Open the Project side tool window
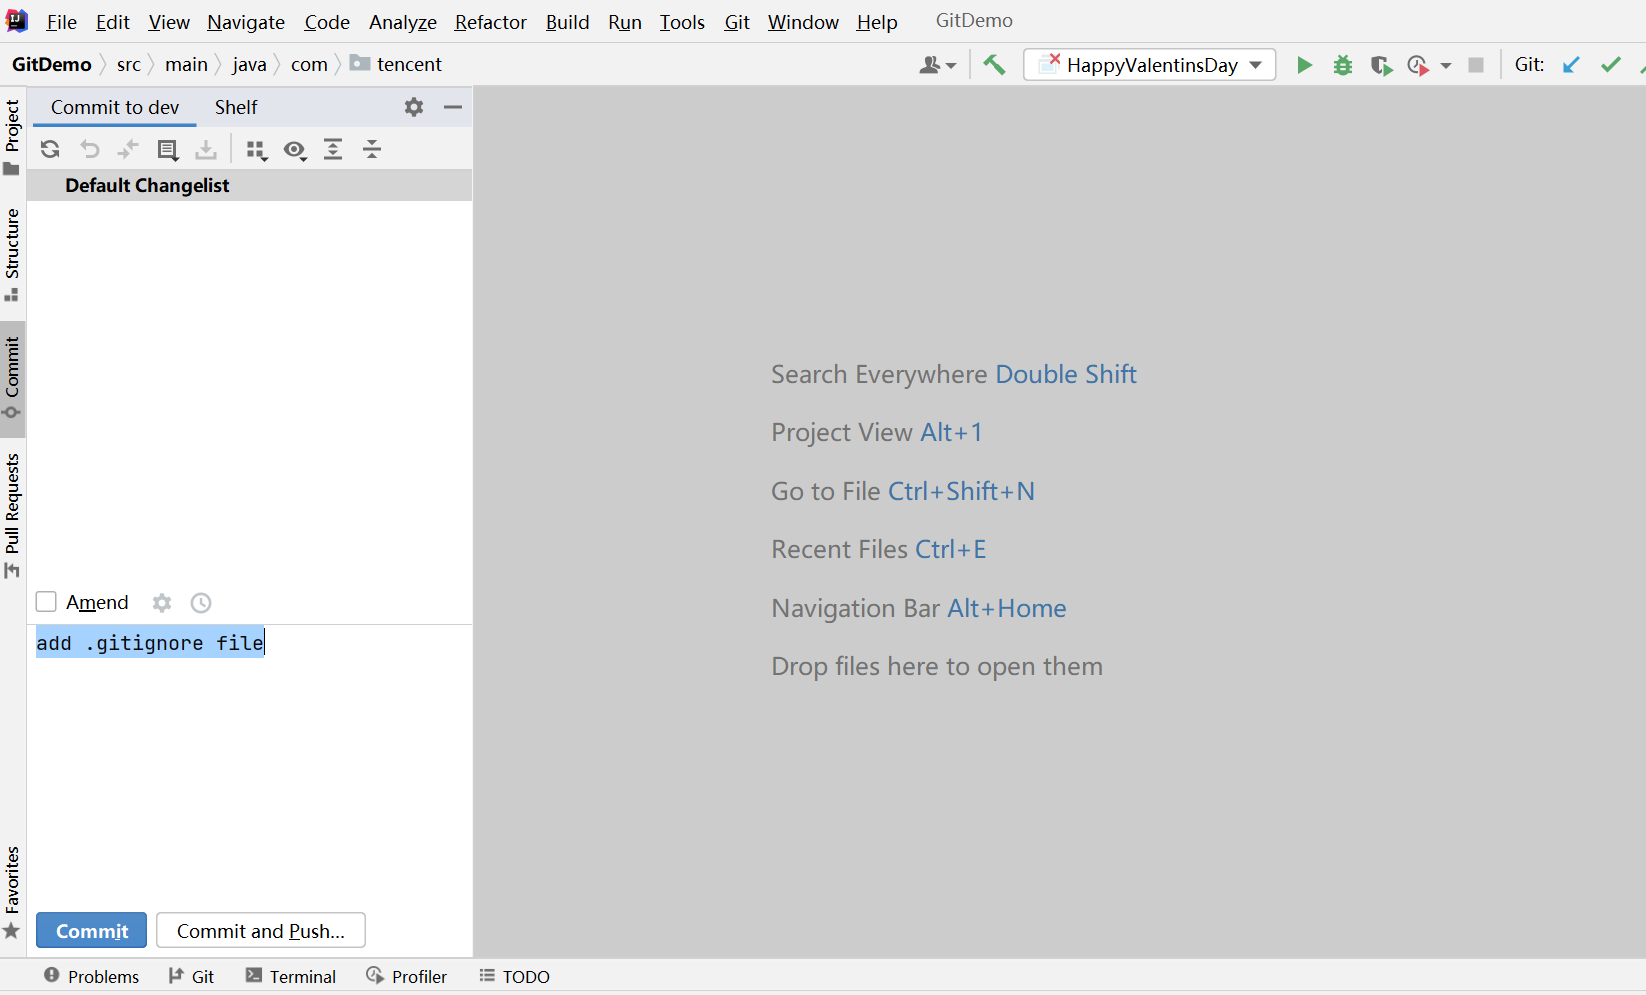This screenshot has height=995, width=1646. pyautogui.click(x=12, y=137)
